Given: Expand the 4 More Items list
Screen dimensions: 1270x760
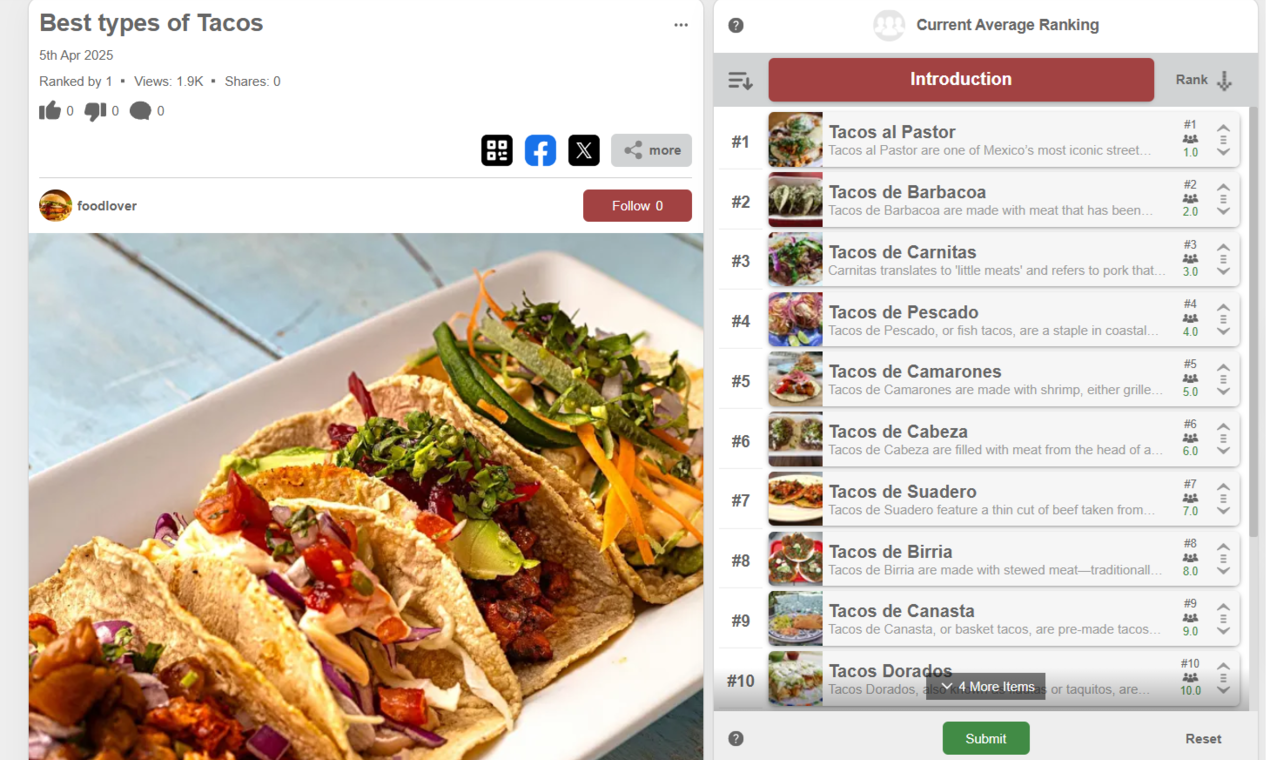Looking at the screenshot, I should pos(986,687).
